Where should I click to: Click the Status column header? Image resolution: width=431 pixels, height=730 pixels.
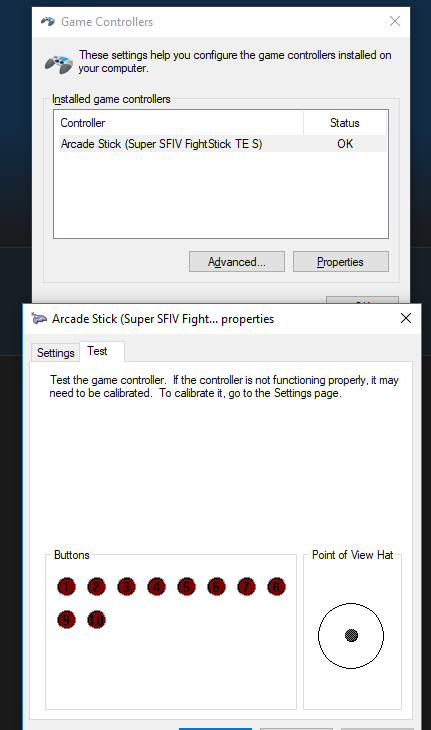coord(345,123)
